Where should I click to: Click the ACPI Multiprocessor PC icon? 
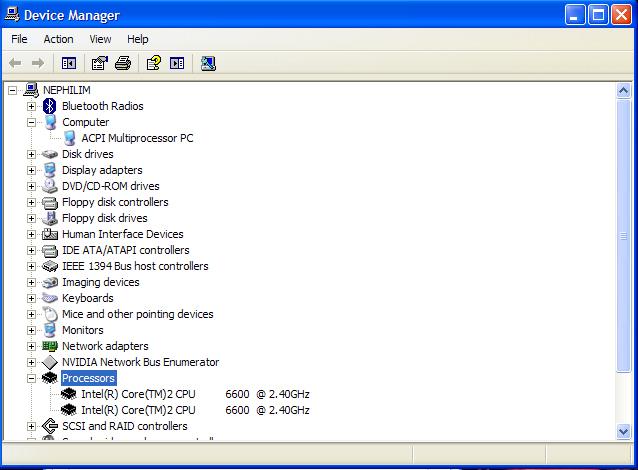[69, 138]
